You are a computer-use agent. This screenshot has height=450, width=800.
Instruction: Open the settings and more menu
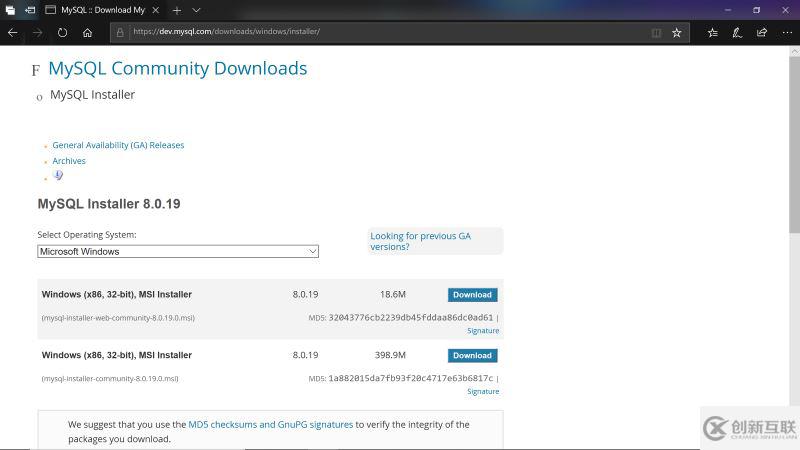coord(787,33)
